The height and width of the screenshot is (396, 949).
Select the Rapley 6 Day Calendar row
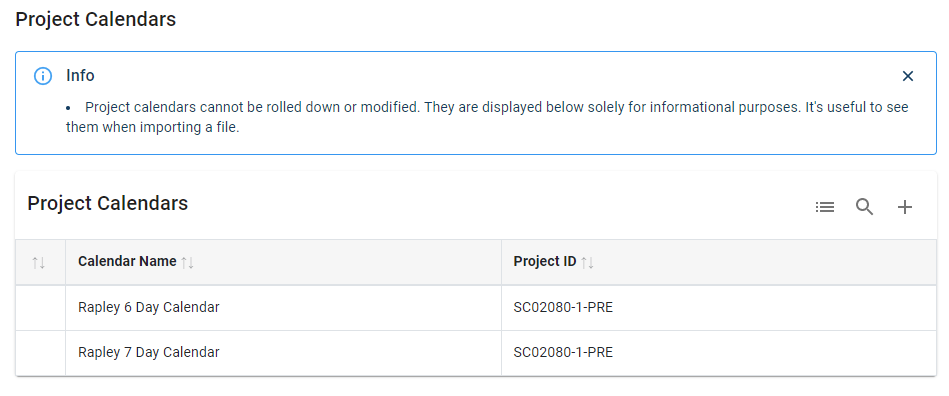point(476,308)
